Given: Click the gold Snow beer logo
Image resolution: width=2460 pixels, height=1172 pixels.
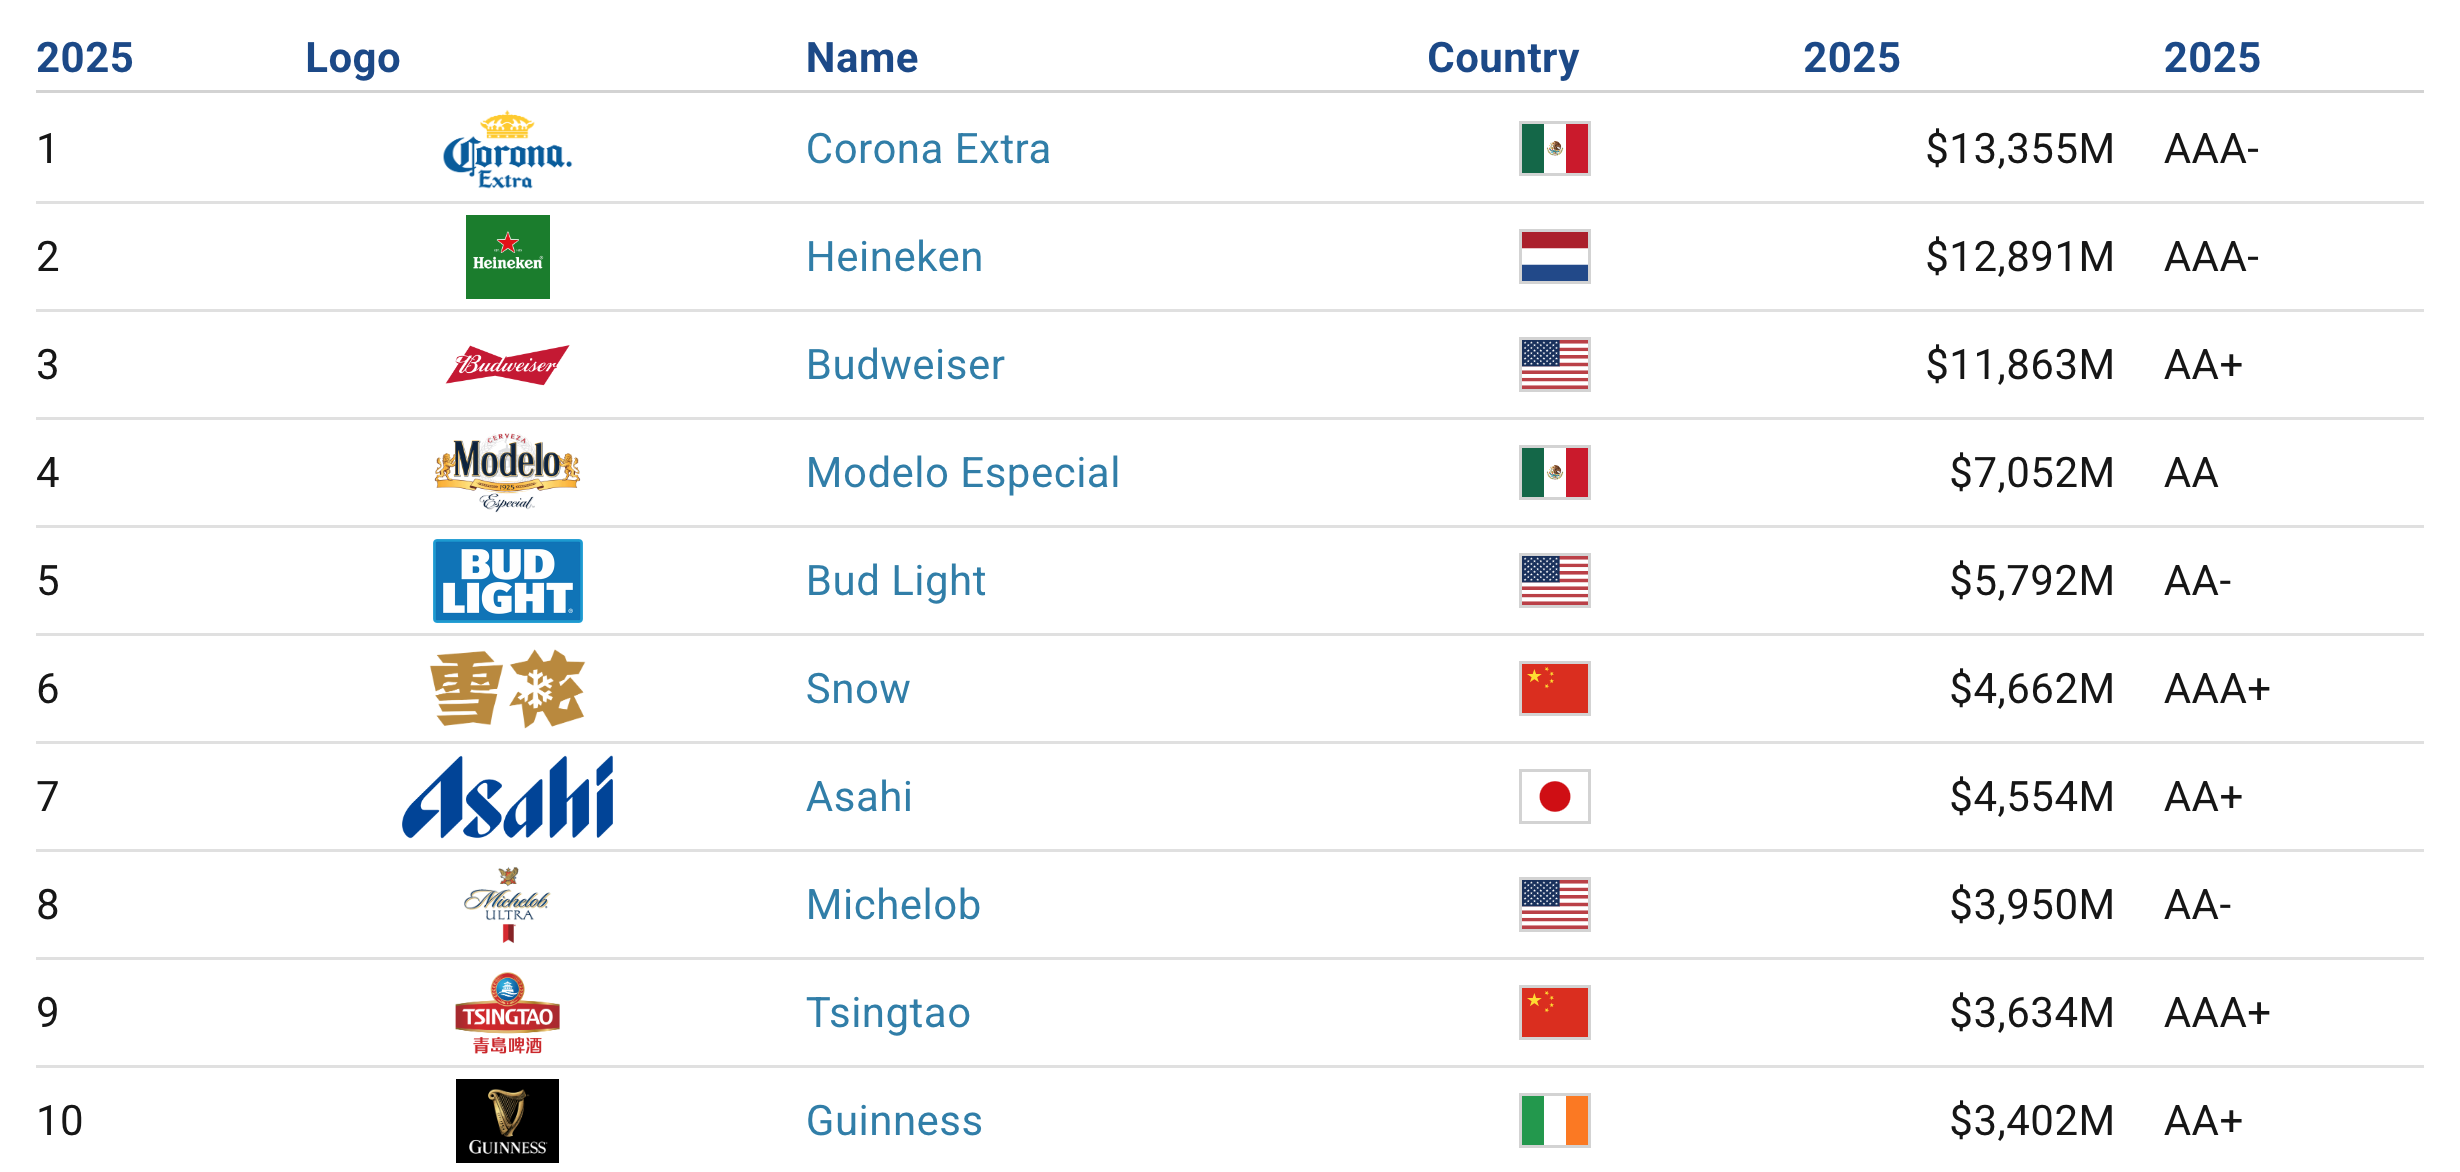Looking at the screenshot, I should (x=508, y=689).
